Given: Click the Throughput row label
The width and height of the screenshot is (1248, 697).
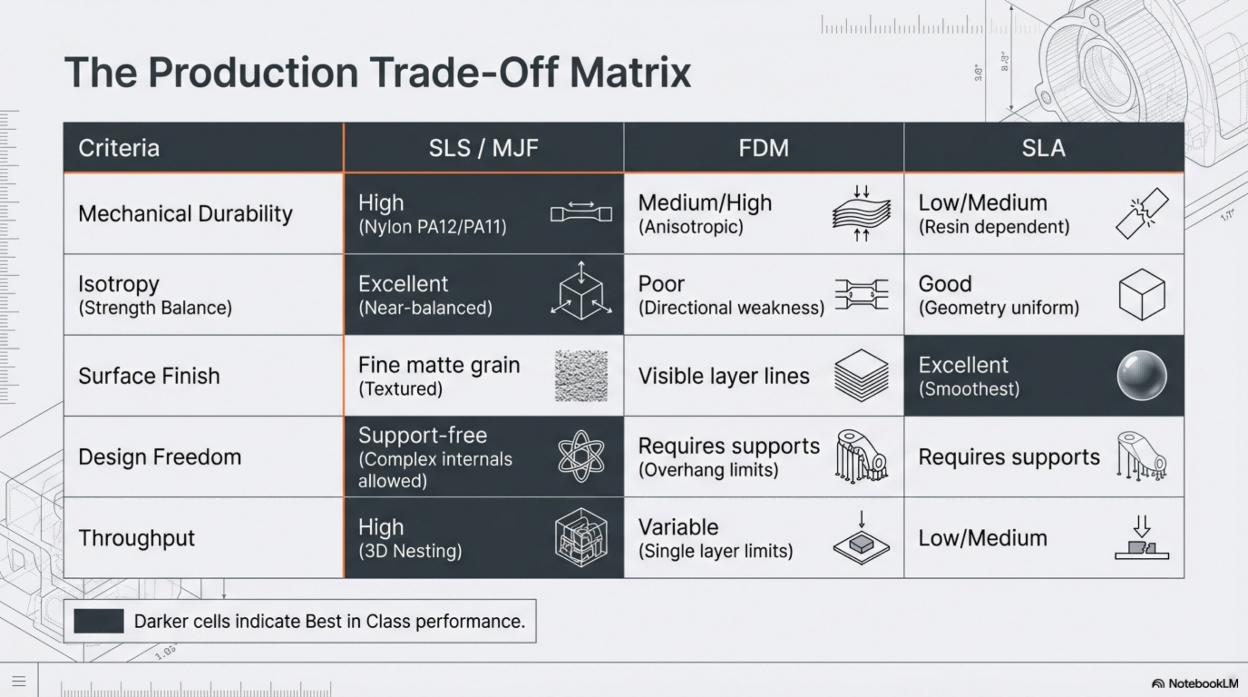Looking at the screenshot, I should point(137,538).
